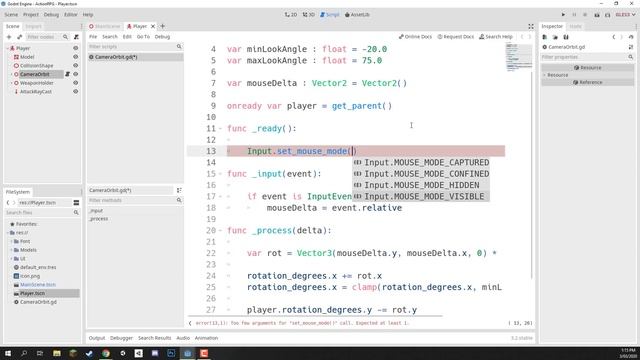This screenshot has width=640, height=360.
Task: Play a custom scene
Action: (x=607, y=14)
